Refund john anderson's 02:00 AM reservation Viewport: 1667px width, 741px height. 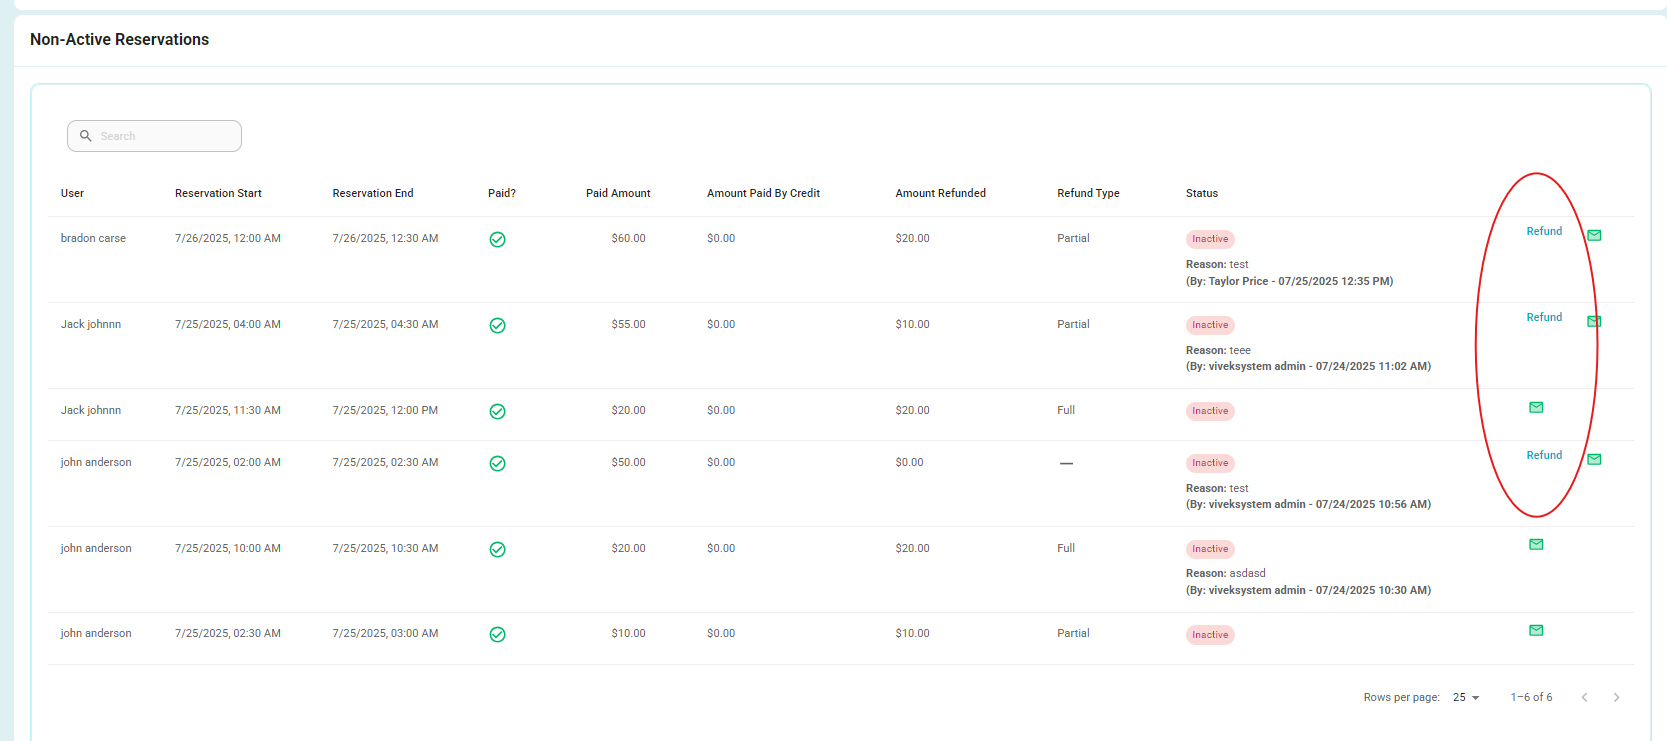click(1544, 455)
